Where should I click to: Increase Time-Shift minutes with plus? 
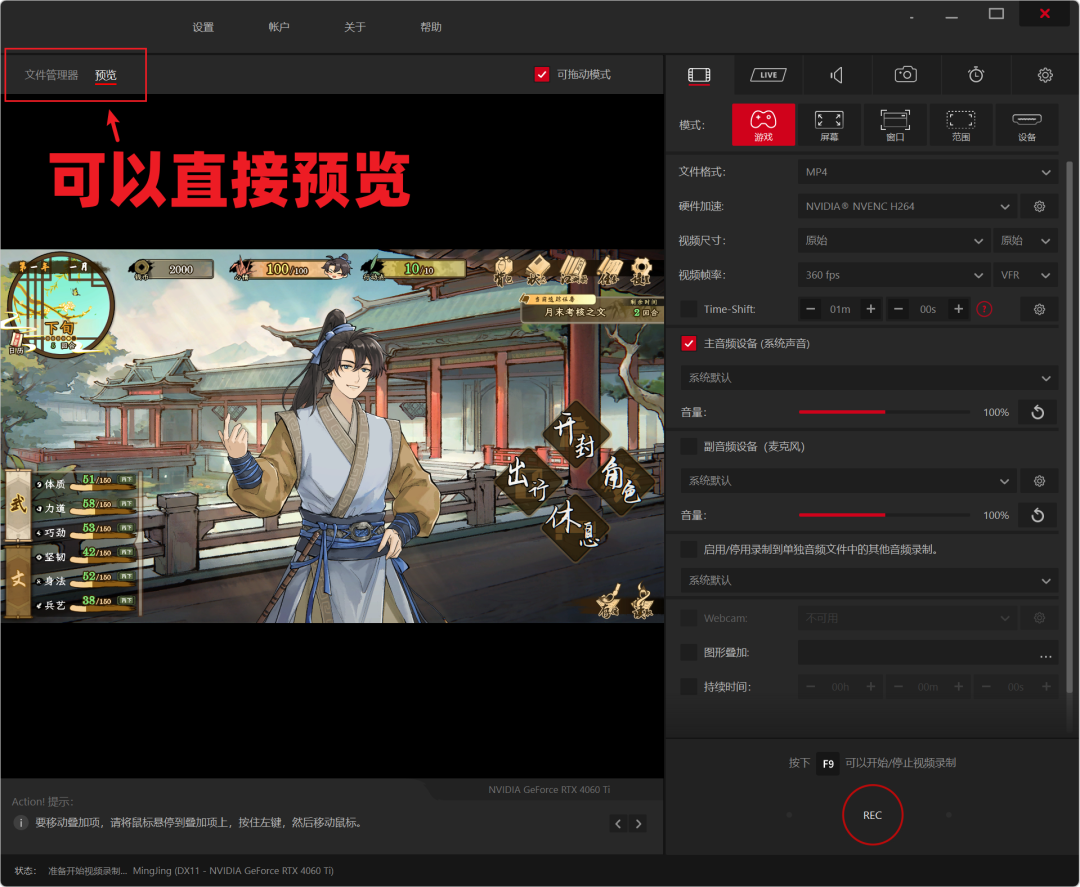click(x=871, y=309)
